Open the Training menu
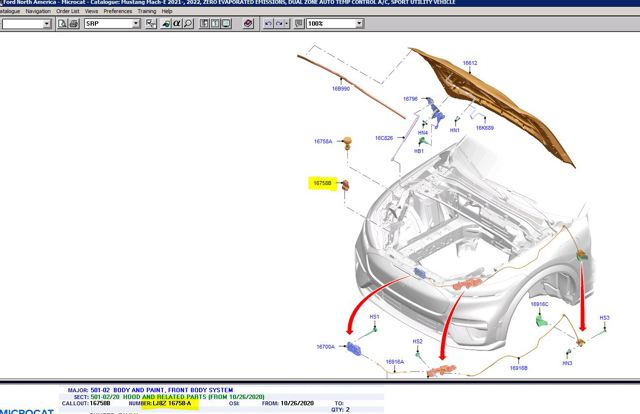The height and width of the screenshot is (414, 640). 147,11
